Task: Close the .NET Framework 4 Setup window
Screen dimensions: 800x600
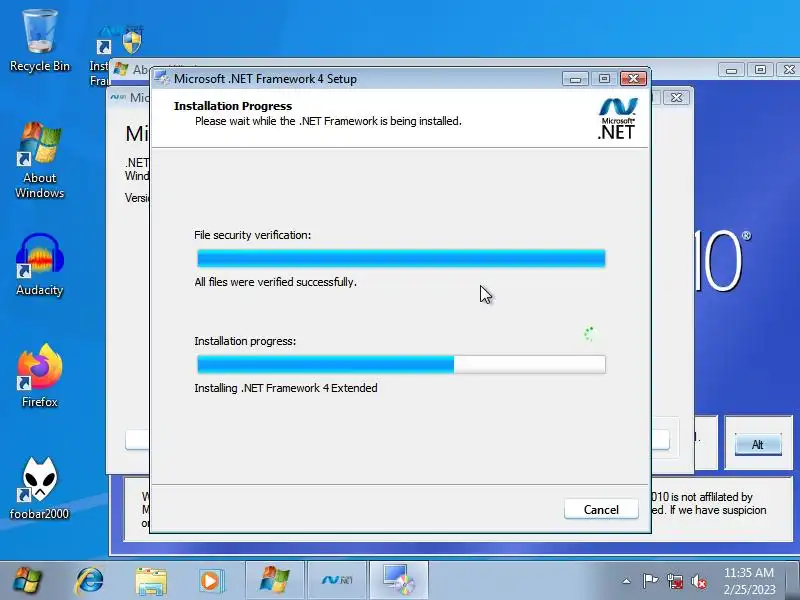Action: (633, 79)
